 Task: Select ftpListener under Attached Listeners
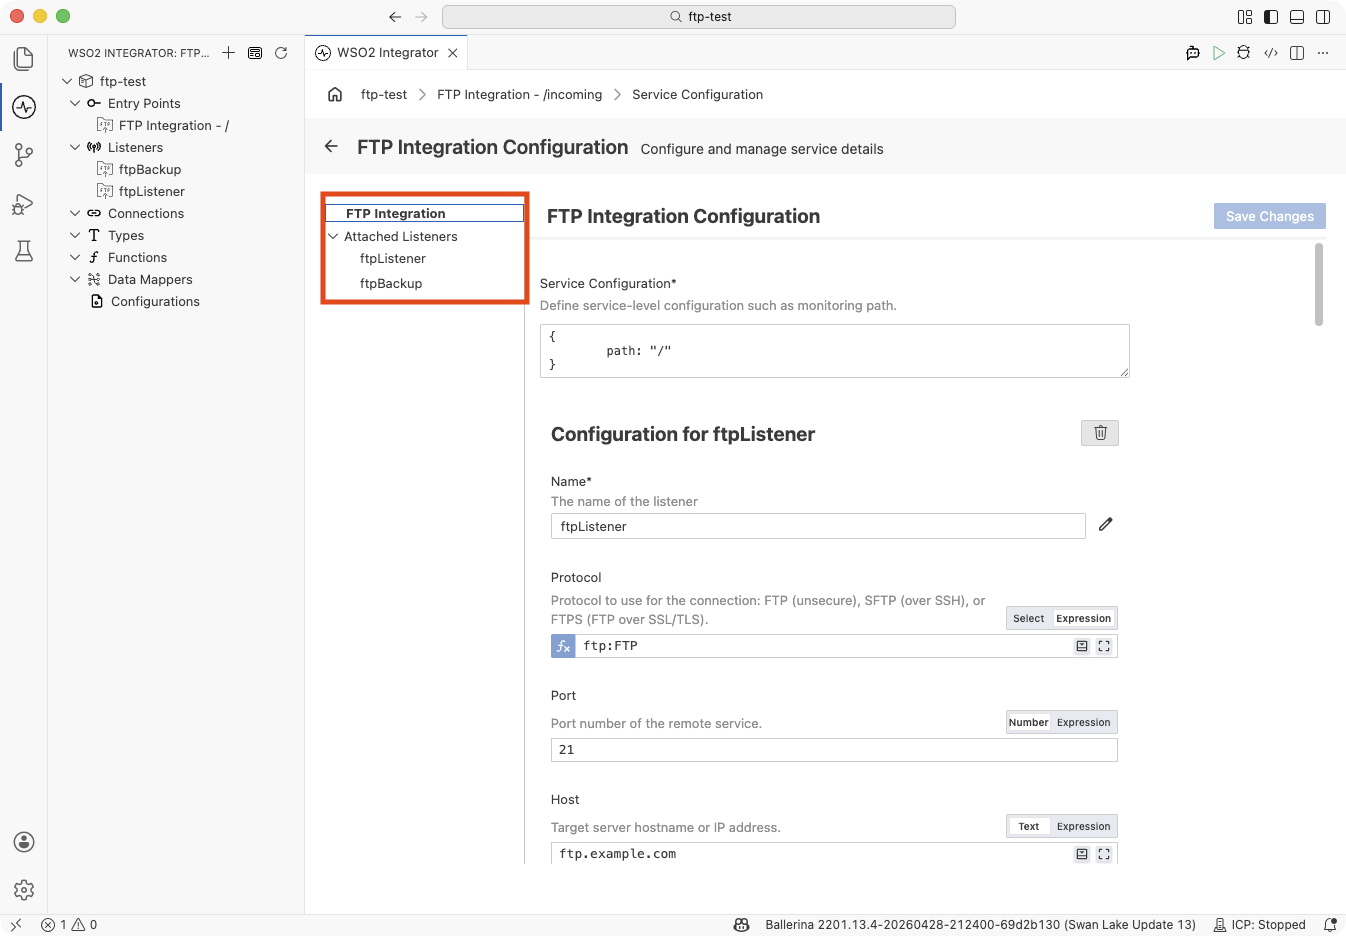pyautogui.click(x=393, y=259)
